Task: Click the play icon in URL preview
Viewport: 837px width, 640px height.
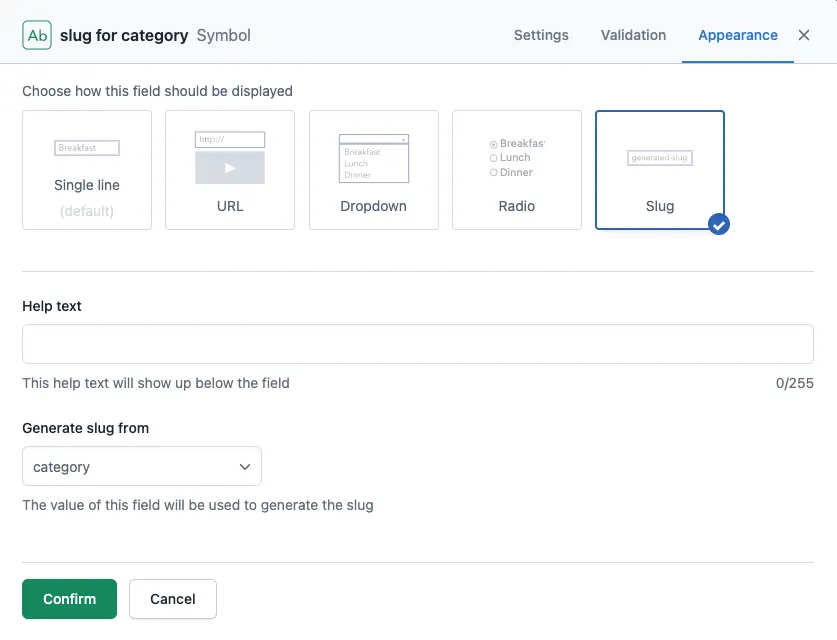Action: [x=230, y=168]
